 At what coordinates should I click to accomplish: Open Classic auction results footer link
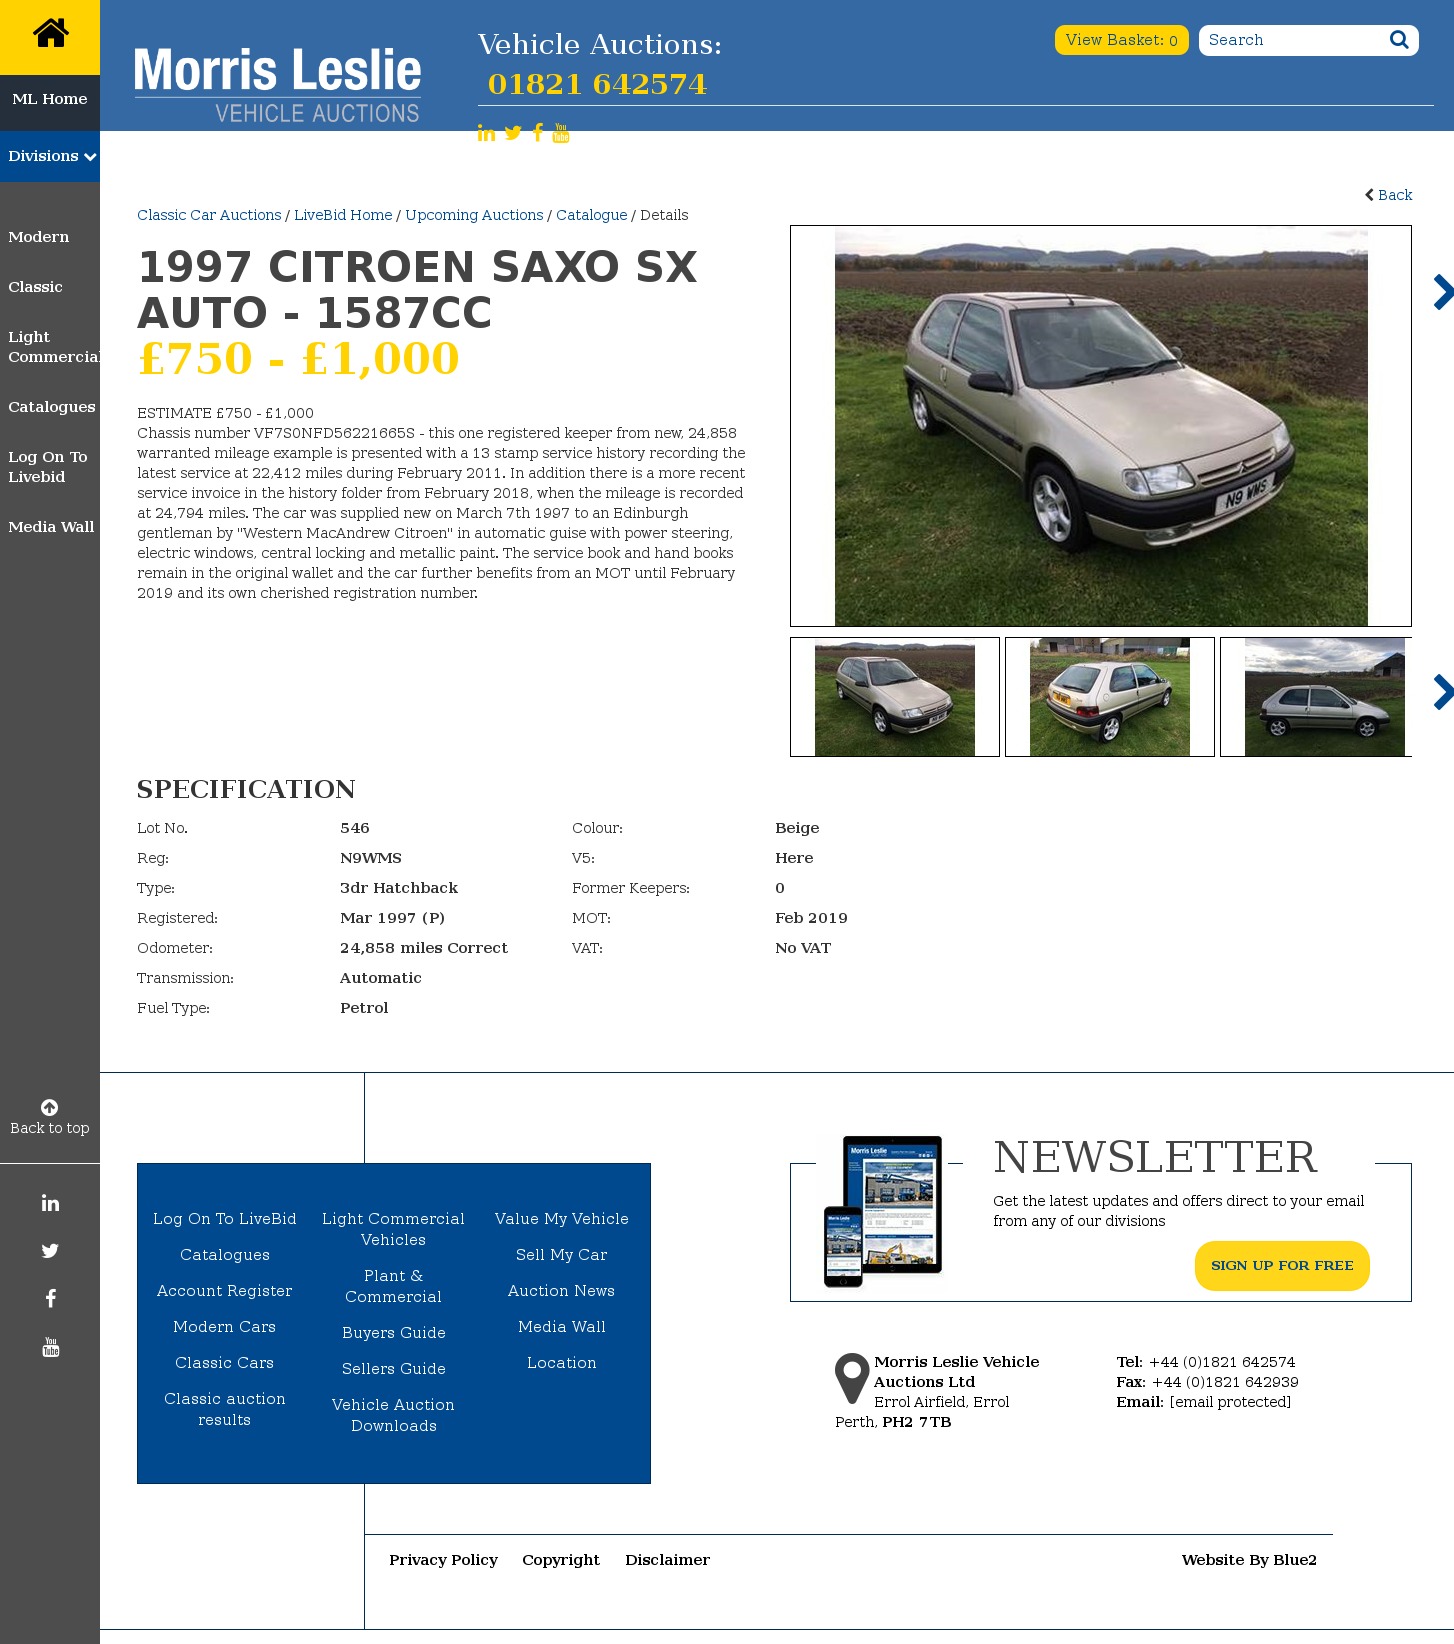click(x=225, y=1409)
